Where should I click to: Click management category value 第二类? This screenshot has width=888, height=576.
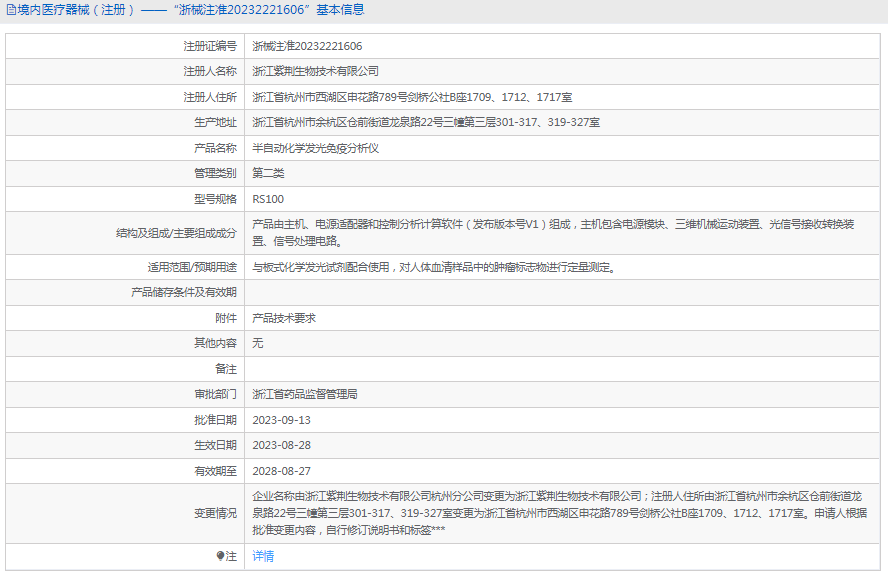268,173
